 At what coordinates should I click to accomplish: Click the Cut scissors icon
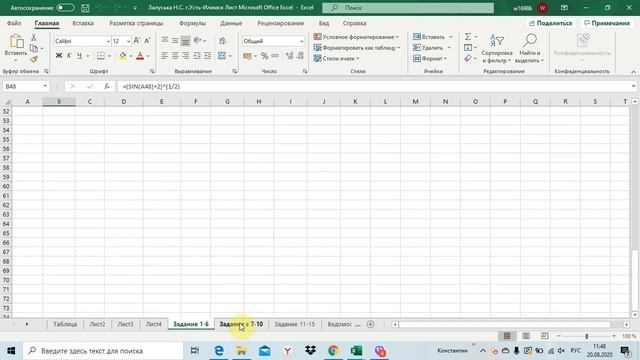(x=34, y=38)
